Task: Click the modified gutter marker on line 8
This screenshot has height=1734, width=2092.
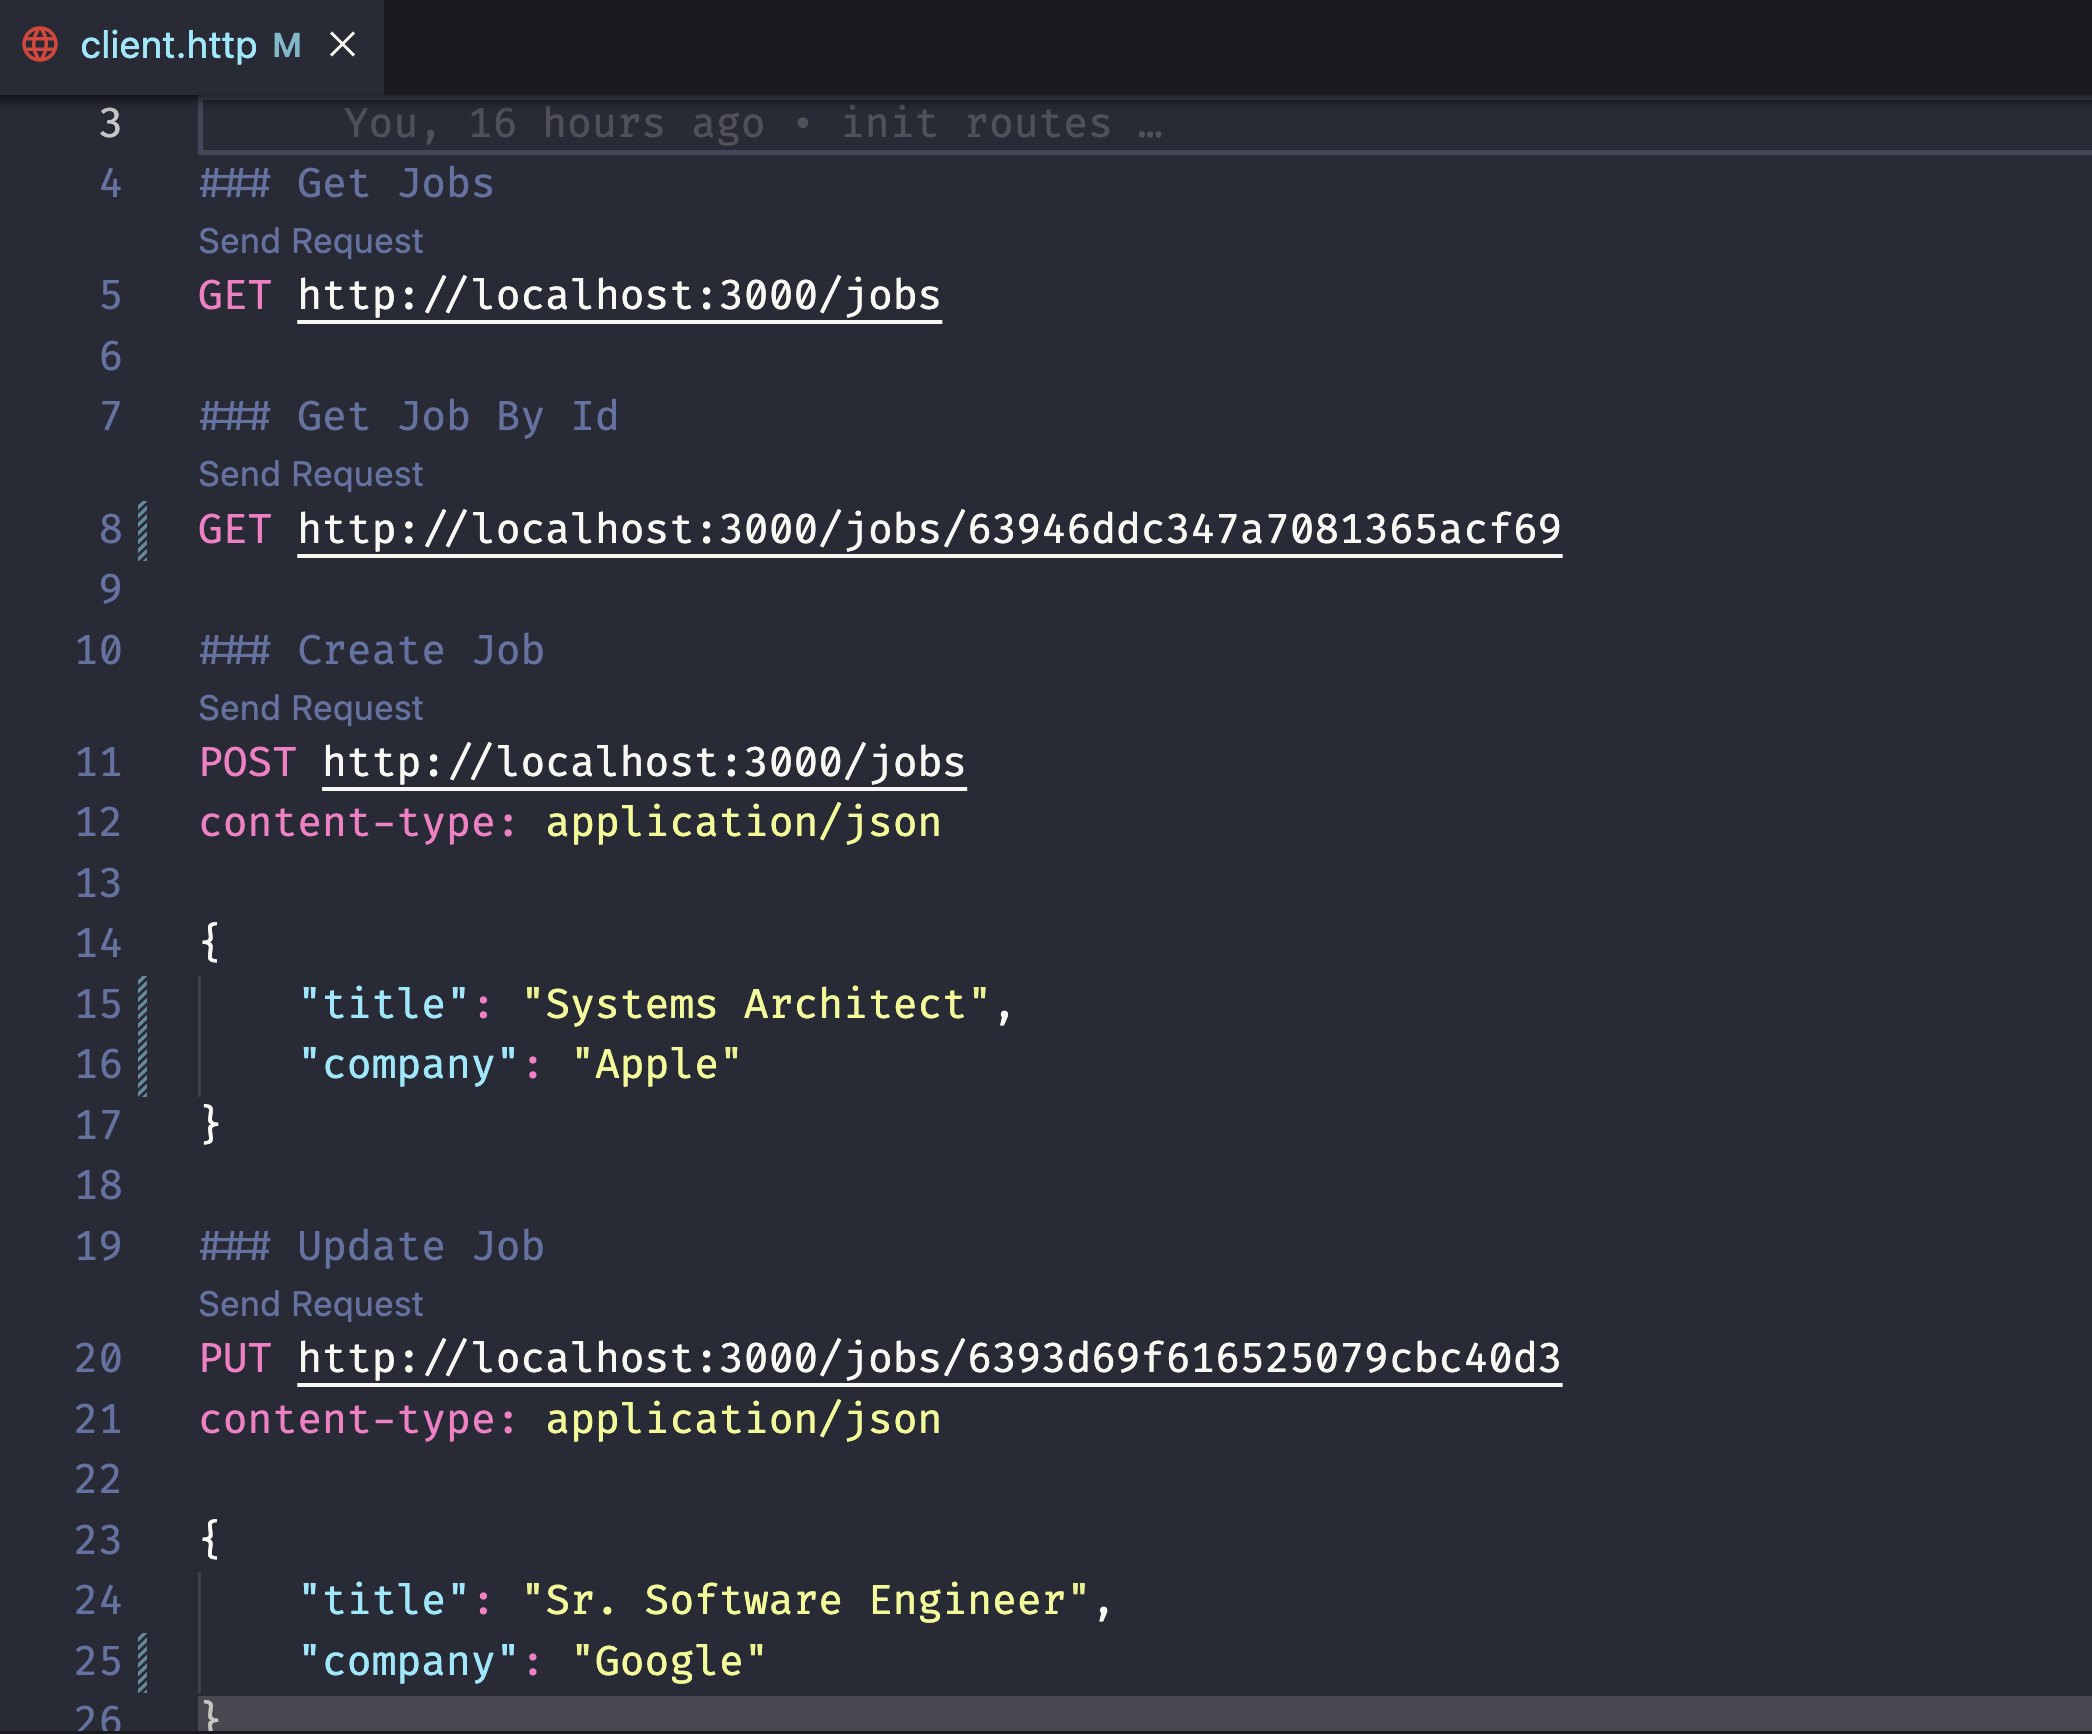Action: click(143, 530)
